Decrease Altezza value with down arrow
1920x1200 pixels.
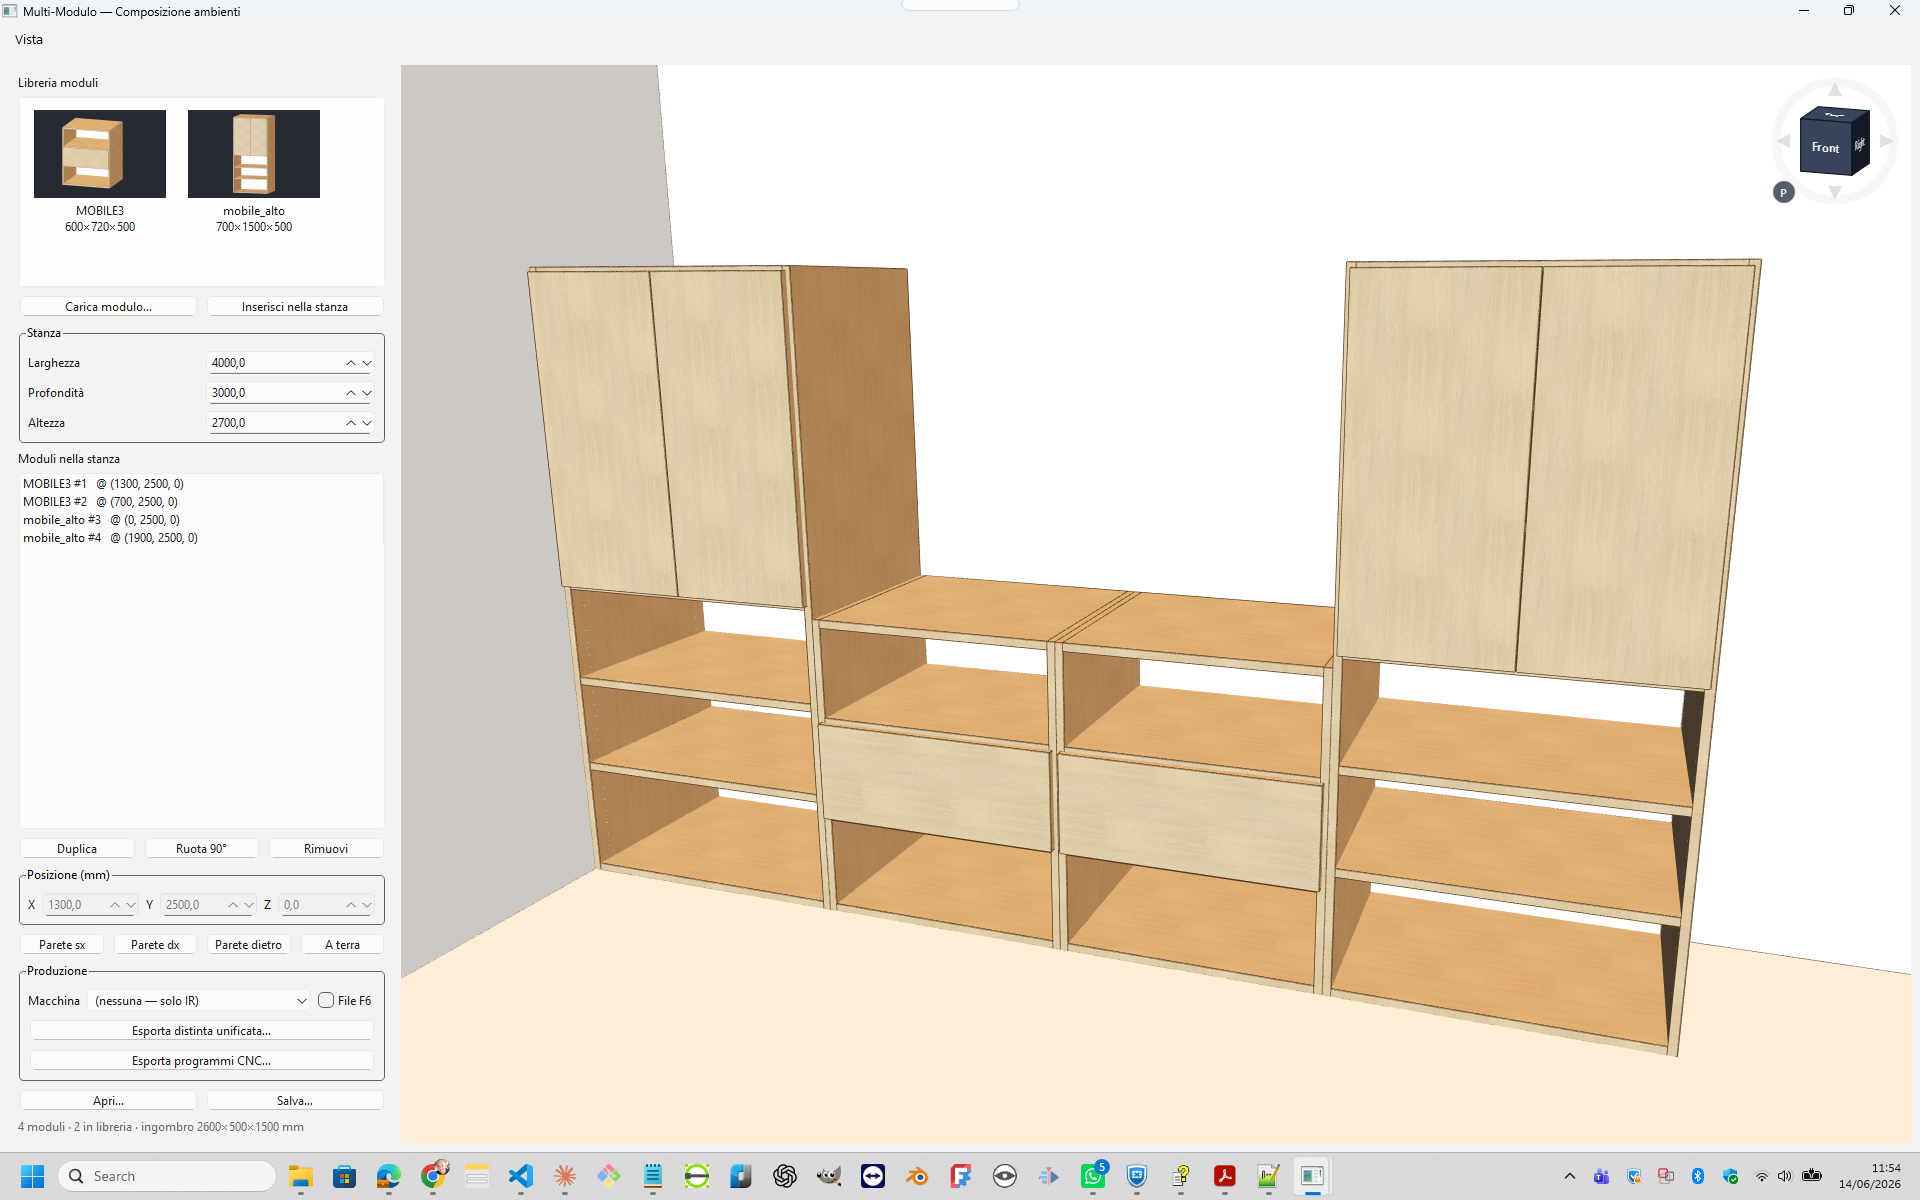367,423
